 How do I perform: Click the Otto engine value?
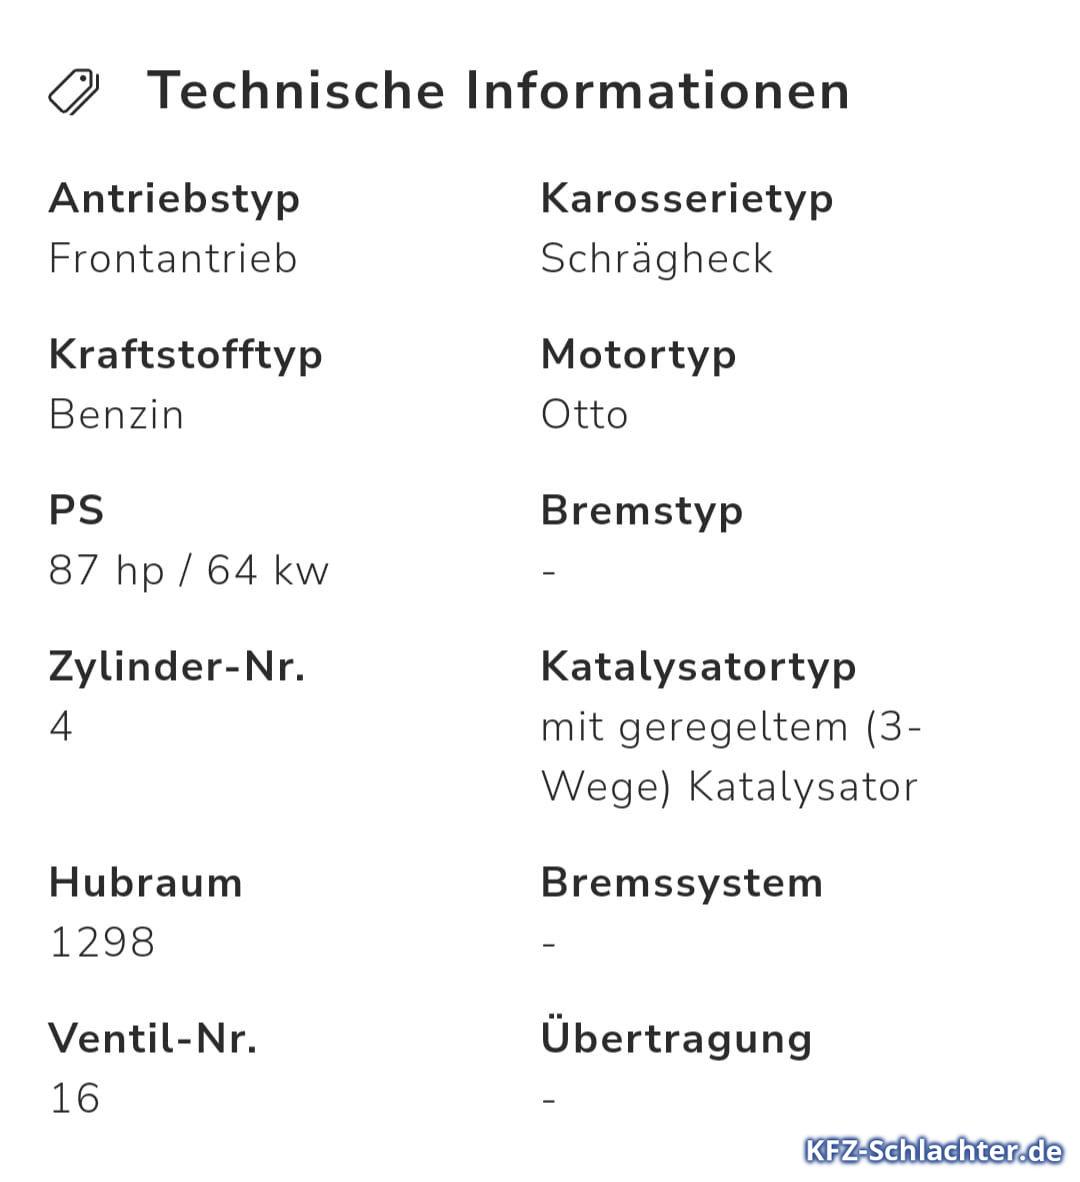tap(584, 415)
